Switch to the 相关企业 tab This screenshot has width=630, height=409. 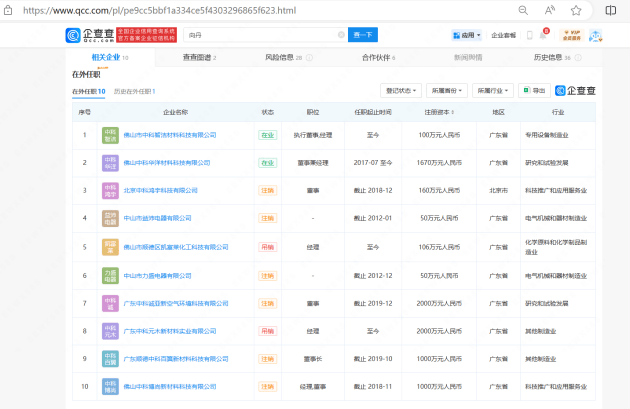click(x=110, y=57)
